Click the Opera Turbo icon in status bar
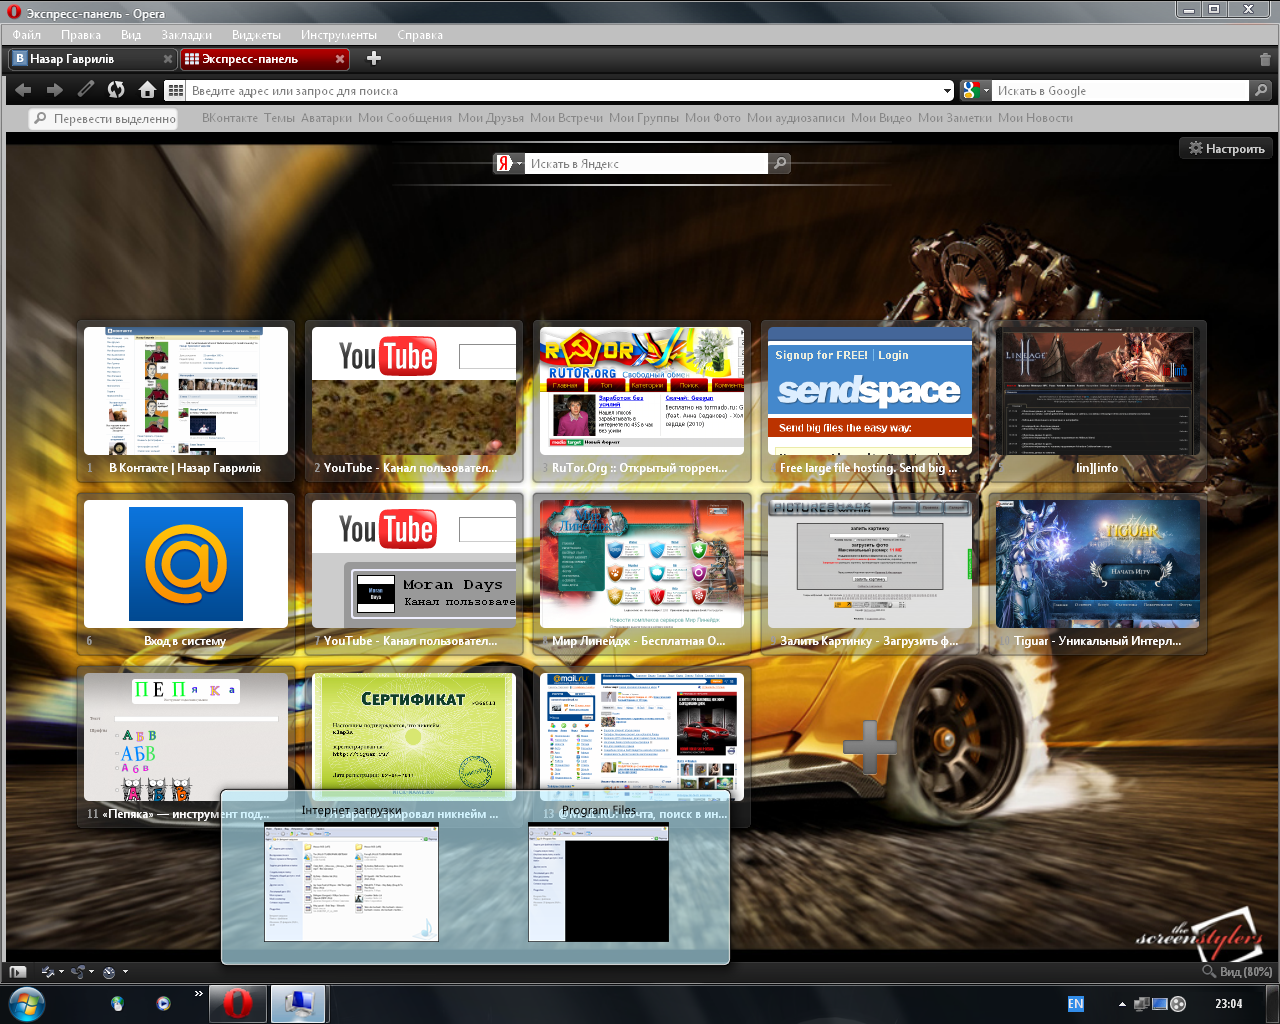1280x1024 pixels. click(110, 971)
